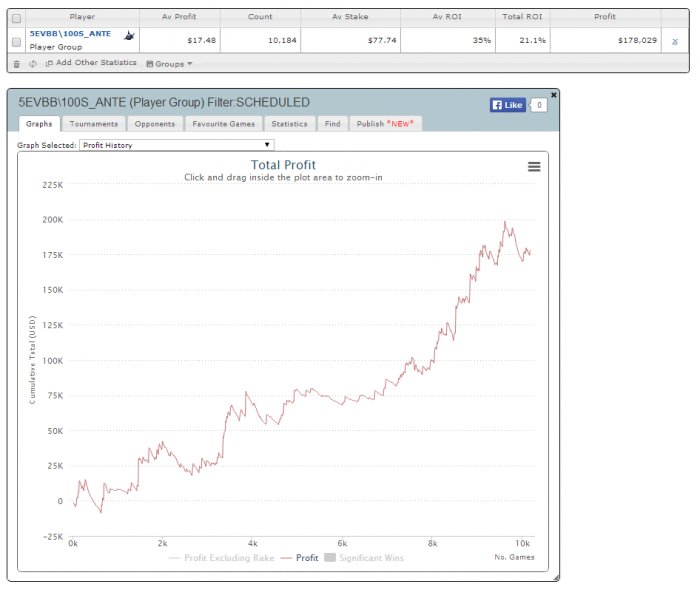The image size is (700, 598).
Task: Close the player graph panel
Action: [x=554, y=95]
